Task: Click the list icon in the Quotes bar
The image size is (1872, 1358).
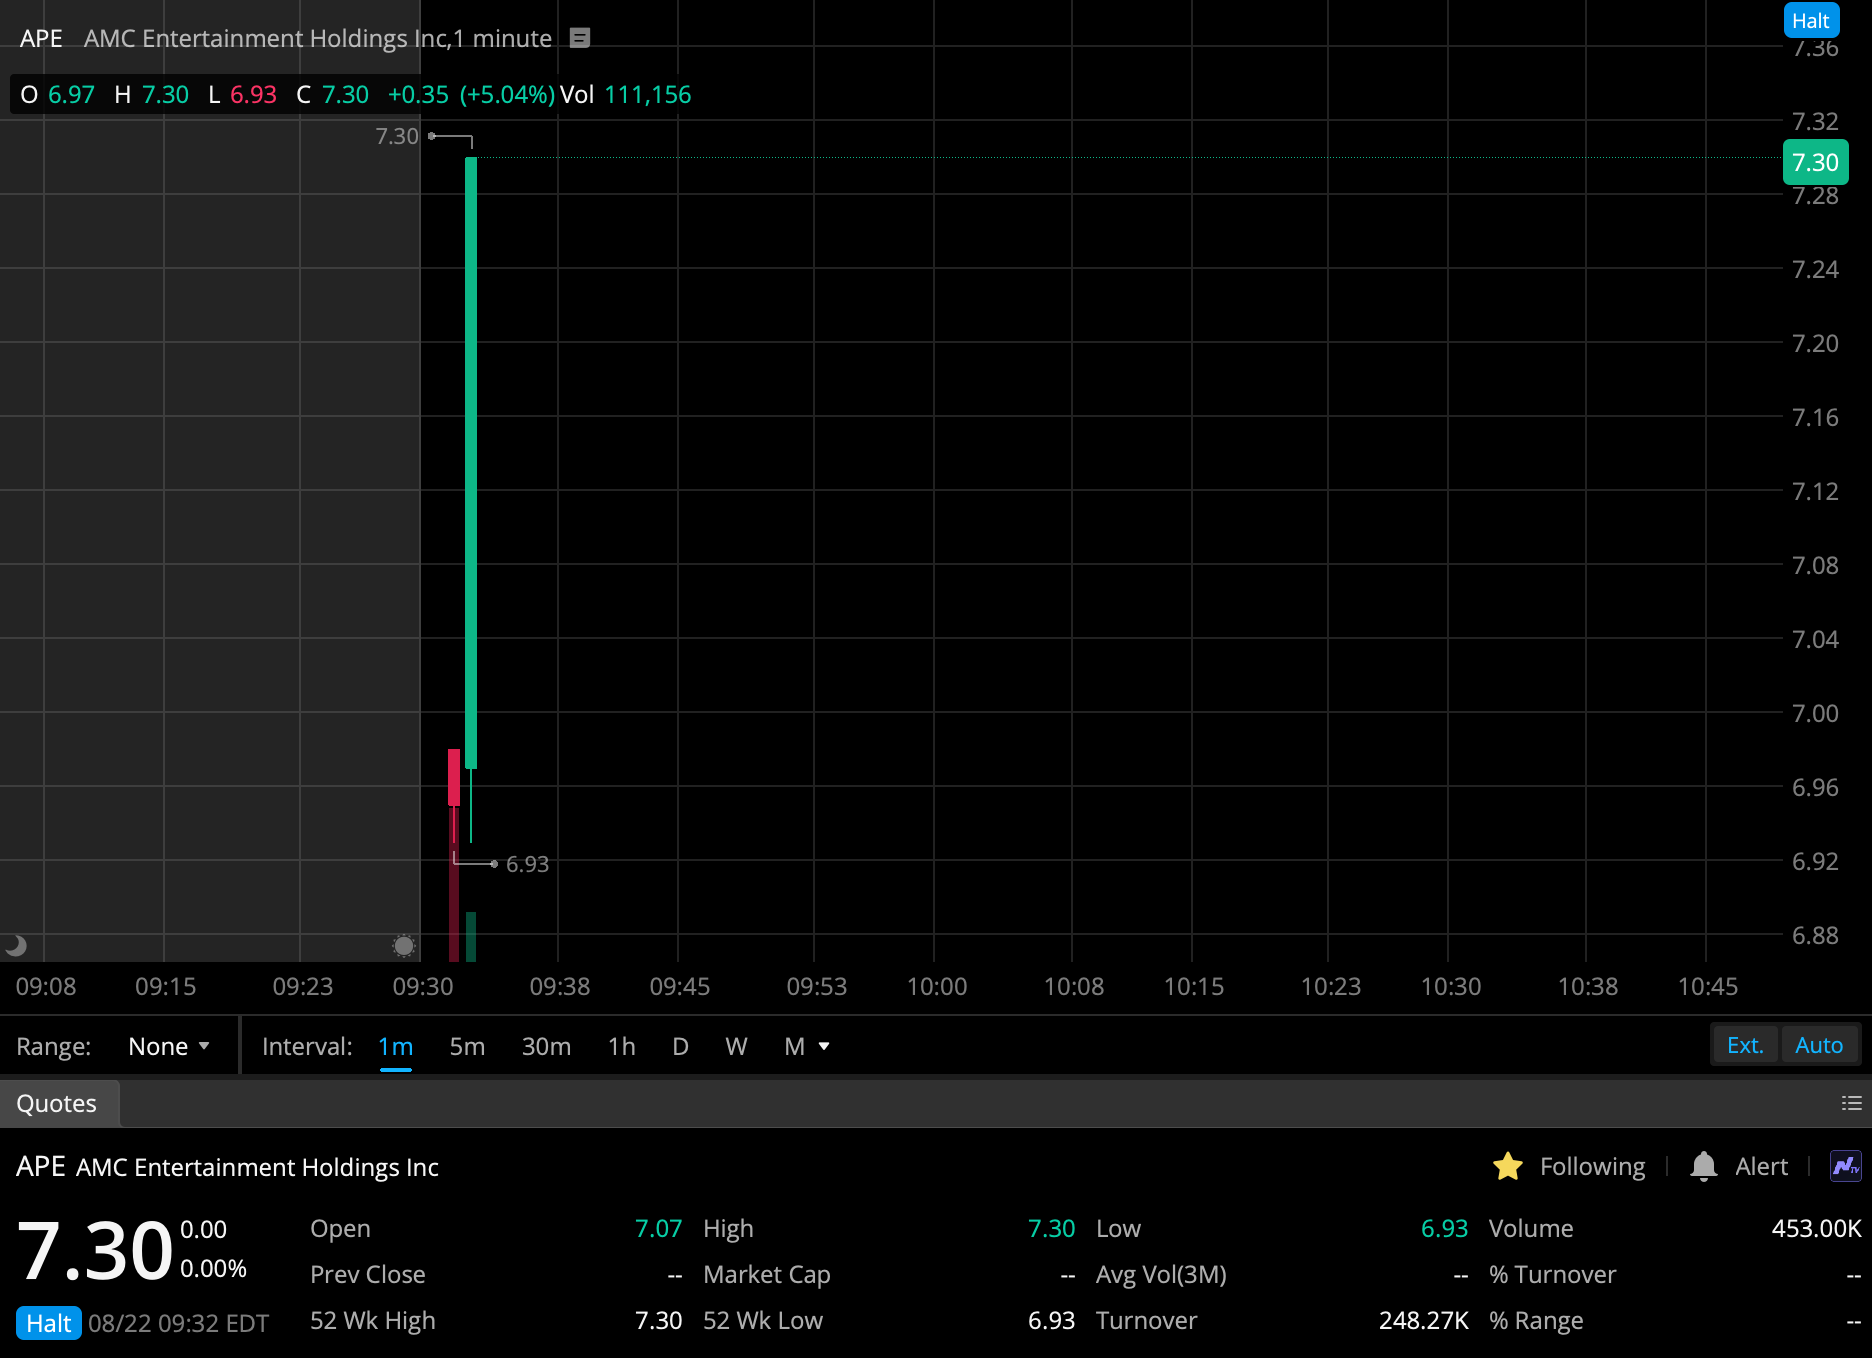Action: [1851, 1103]
